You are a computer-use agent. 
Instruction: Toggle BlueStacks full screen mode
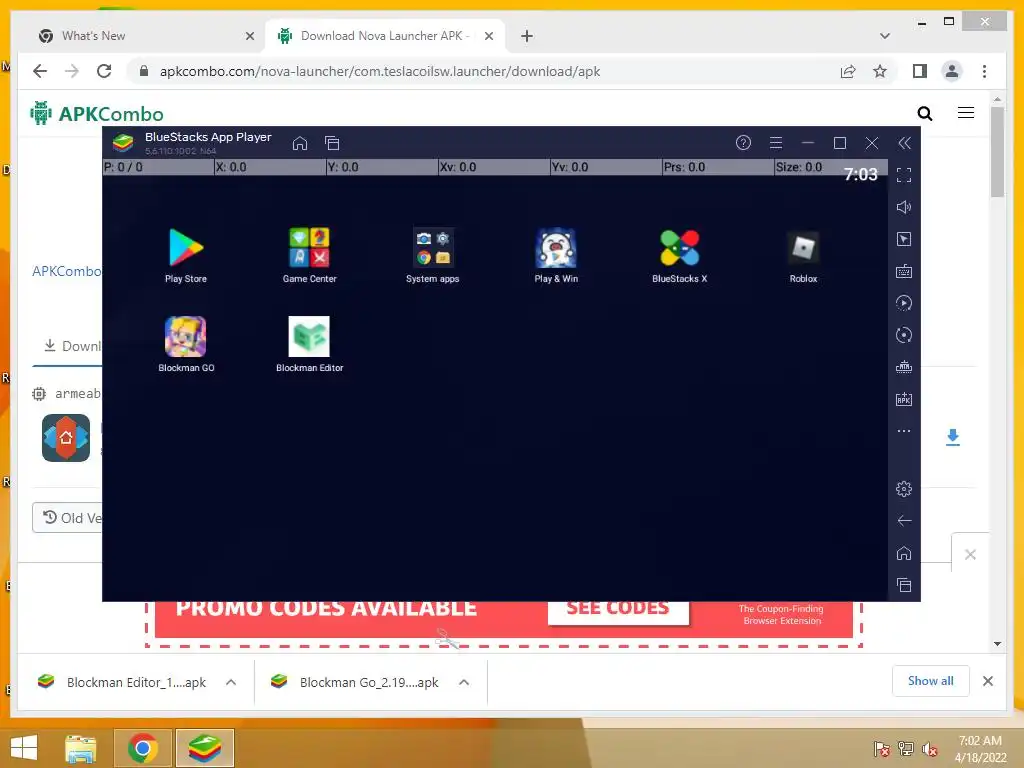coord(904,175)
